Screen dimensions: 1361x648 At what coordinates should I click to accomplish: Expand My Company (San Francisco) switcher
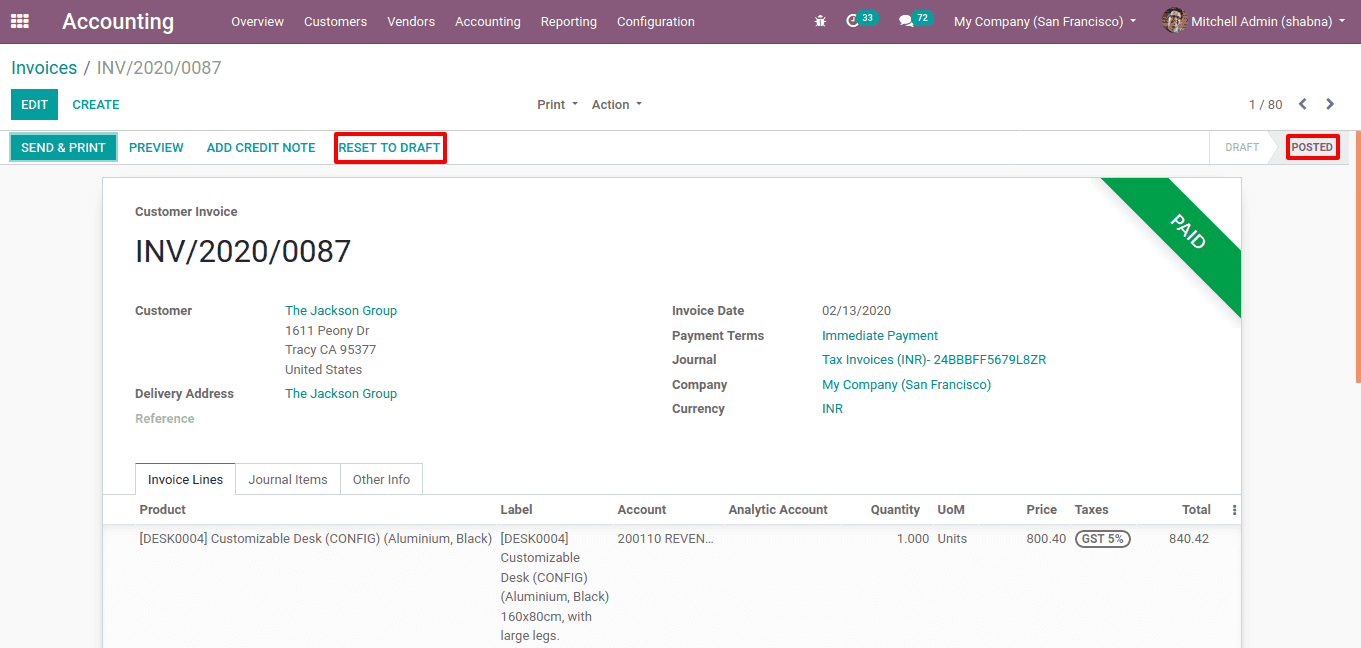pyautogui.click(x=1045, y=21)
